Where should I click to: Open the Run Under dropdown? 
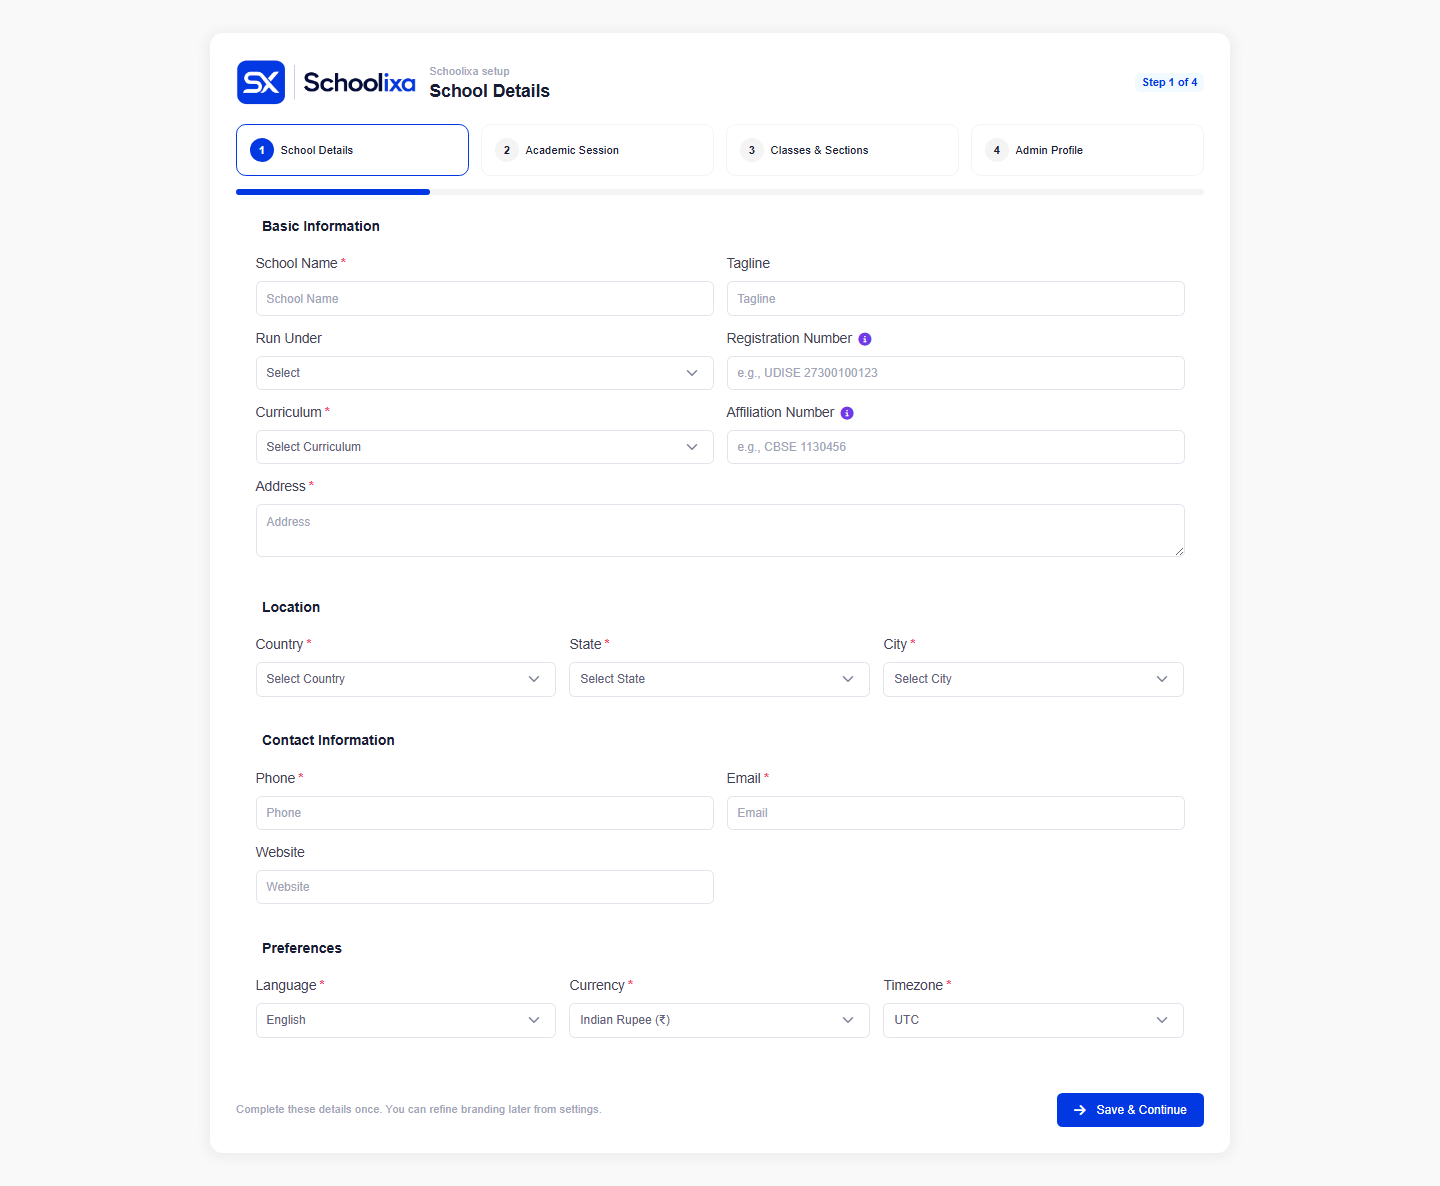tap(485, 373)
